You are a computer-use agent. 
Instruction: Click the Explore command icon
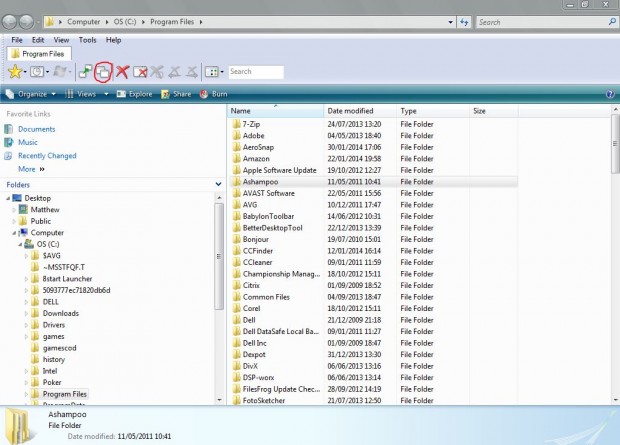click(x=121, y=94)
